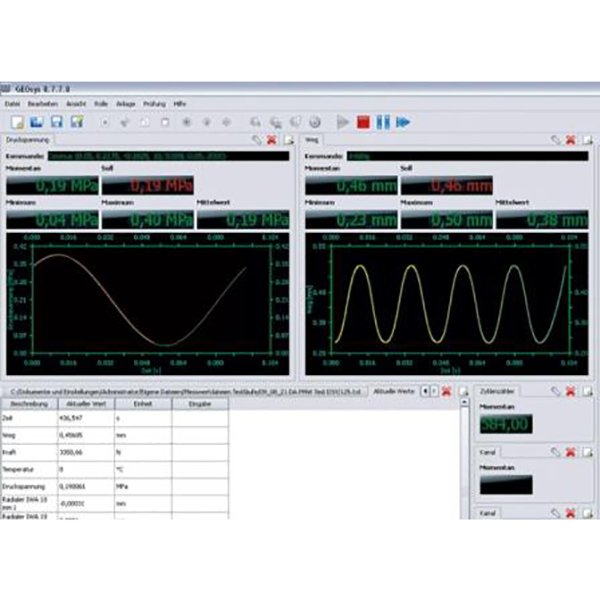Open the Prüfung menu
The image size is (600, 600).
155,104
